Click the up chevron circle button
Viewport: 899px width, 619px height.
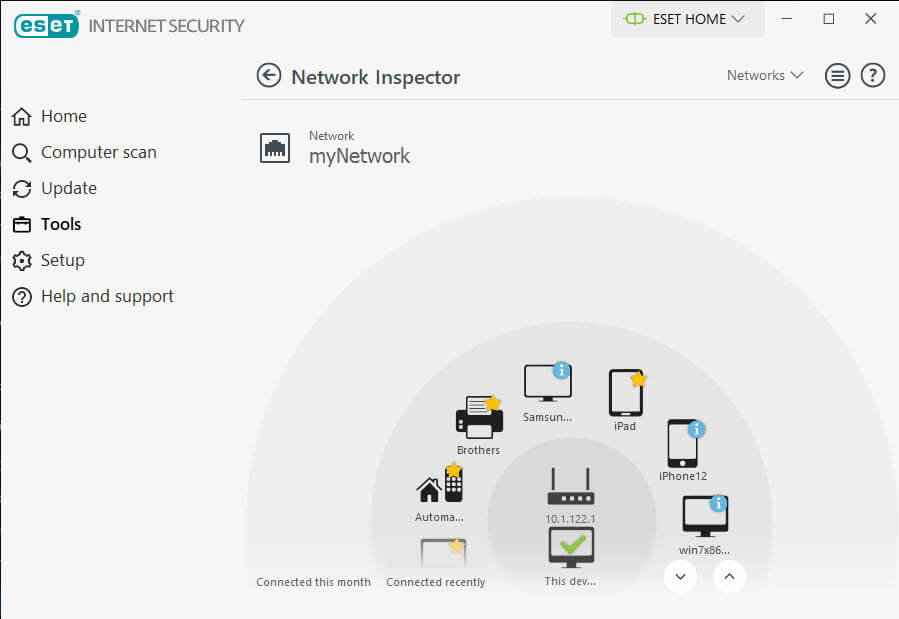729,577
